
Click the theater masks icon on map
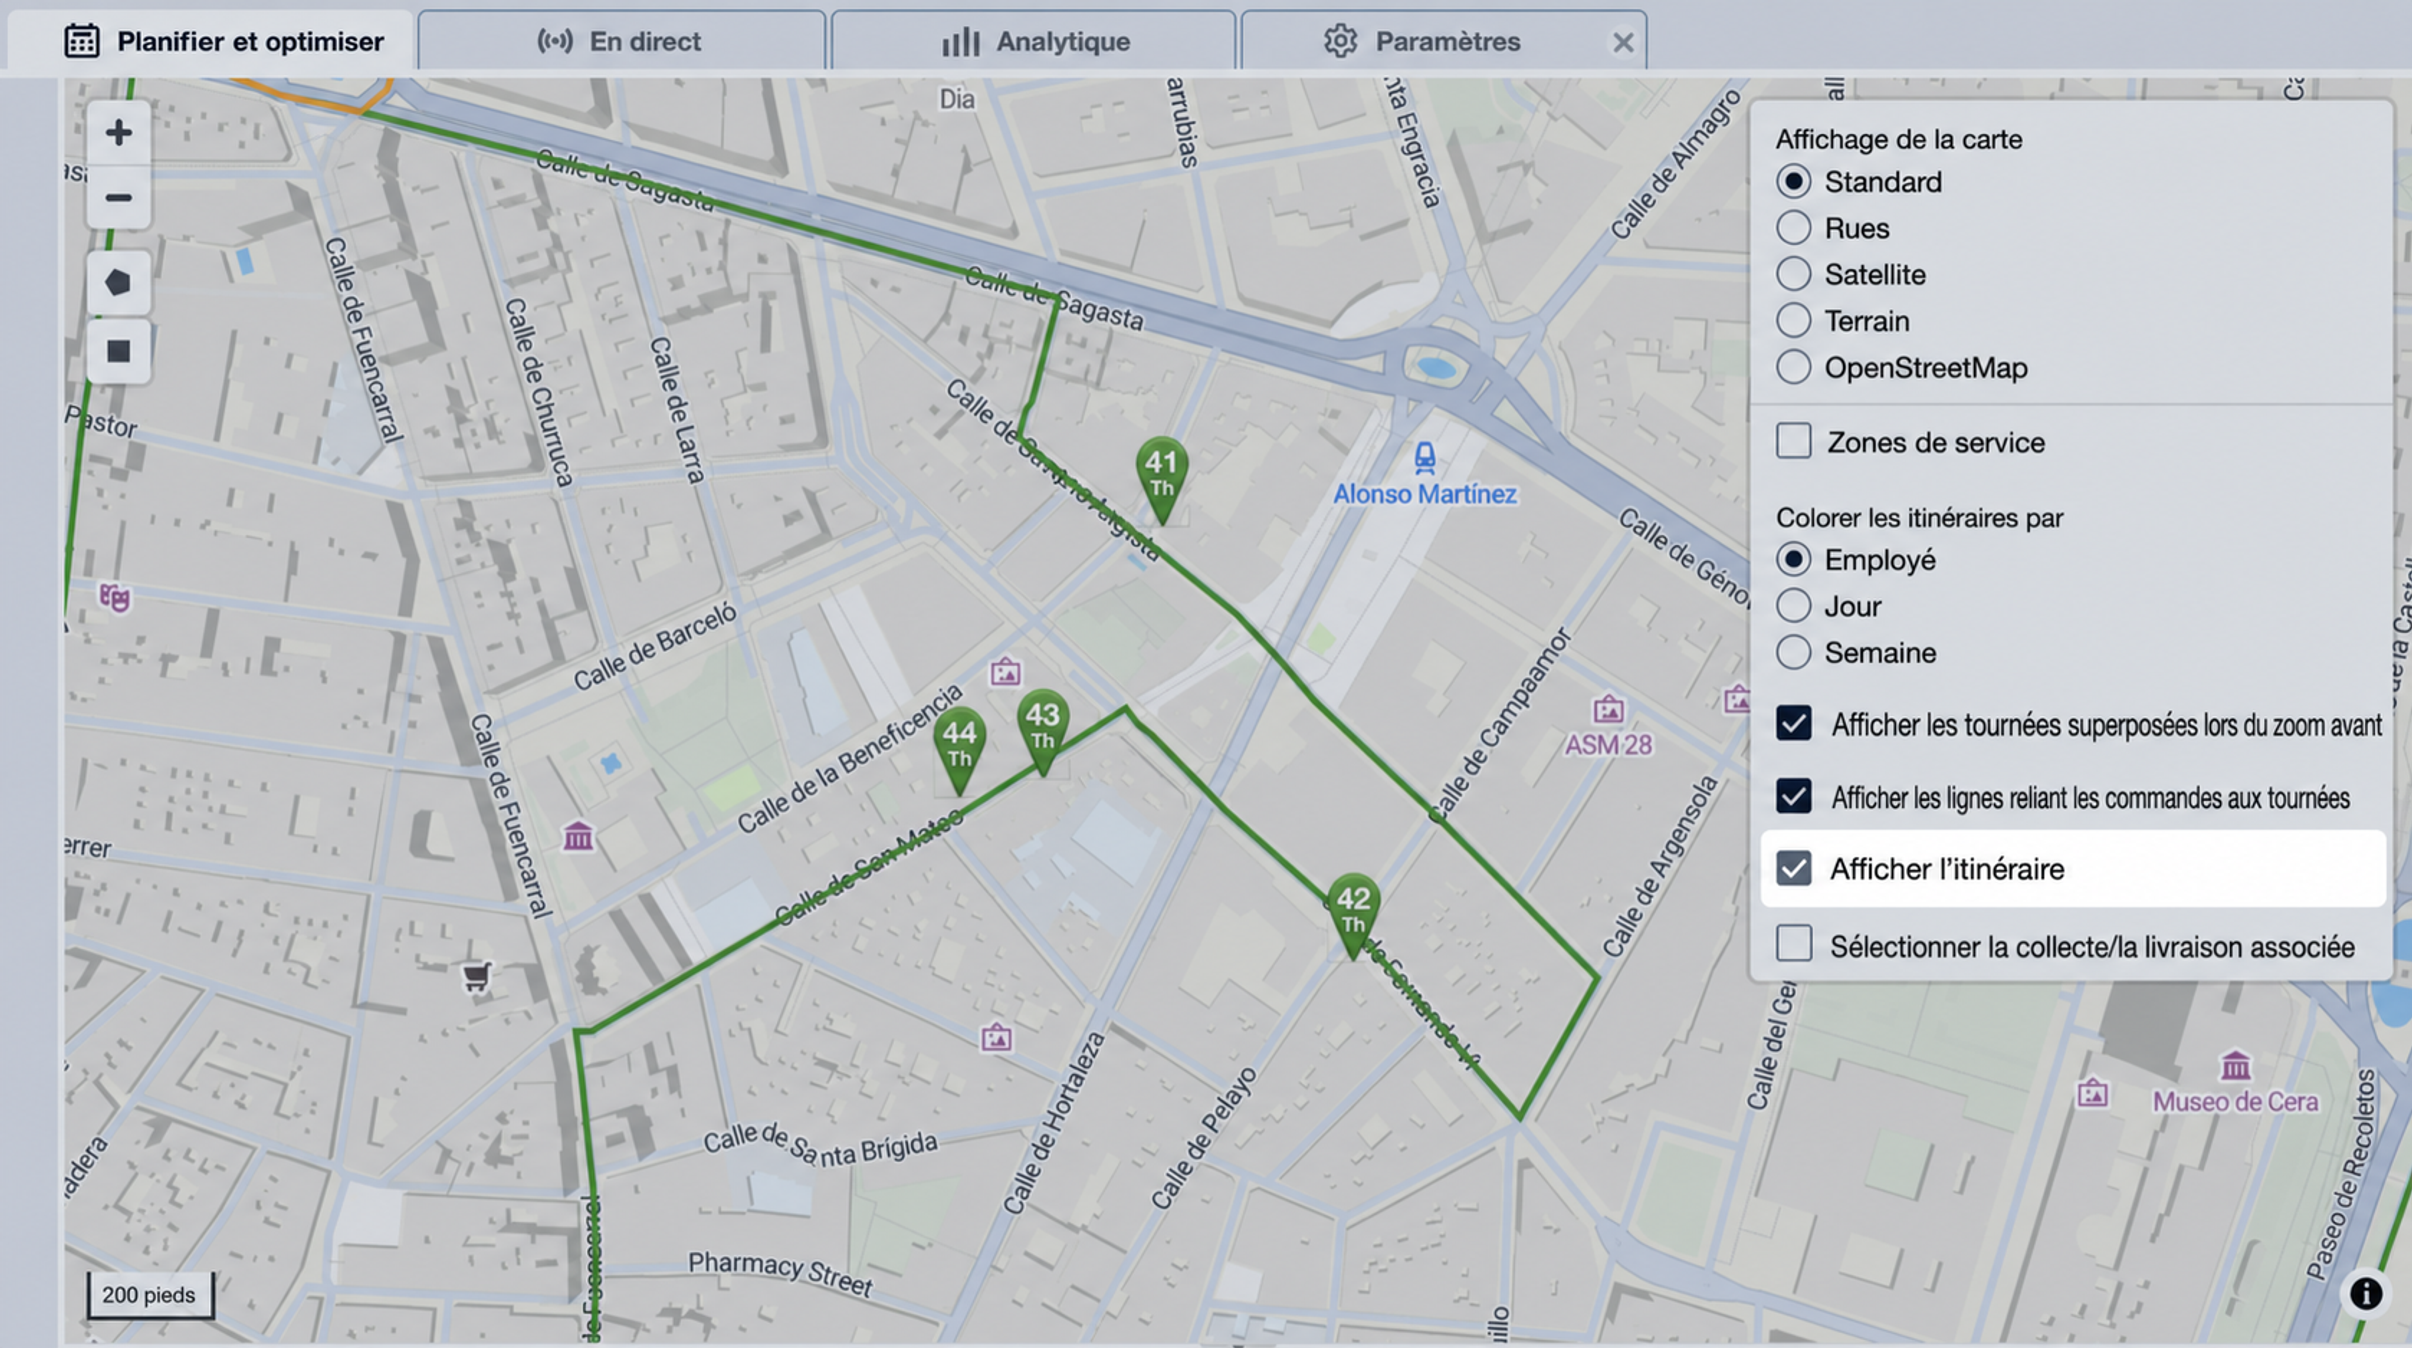pyautogui.click(x=114, y=598)
